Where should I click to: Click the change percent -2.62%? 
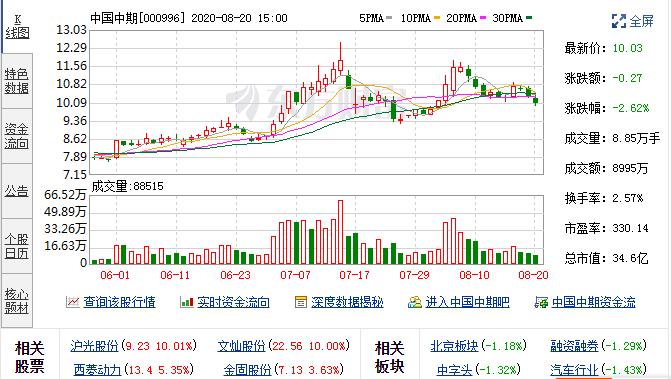point(631,108)
